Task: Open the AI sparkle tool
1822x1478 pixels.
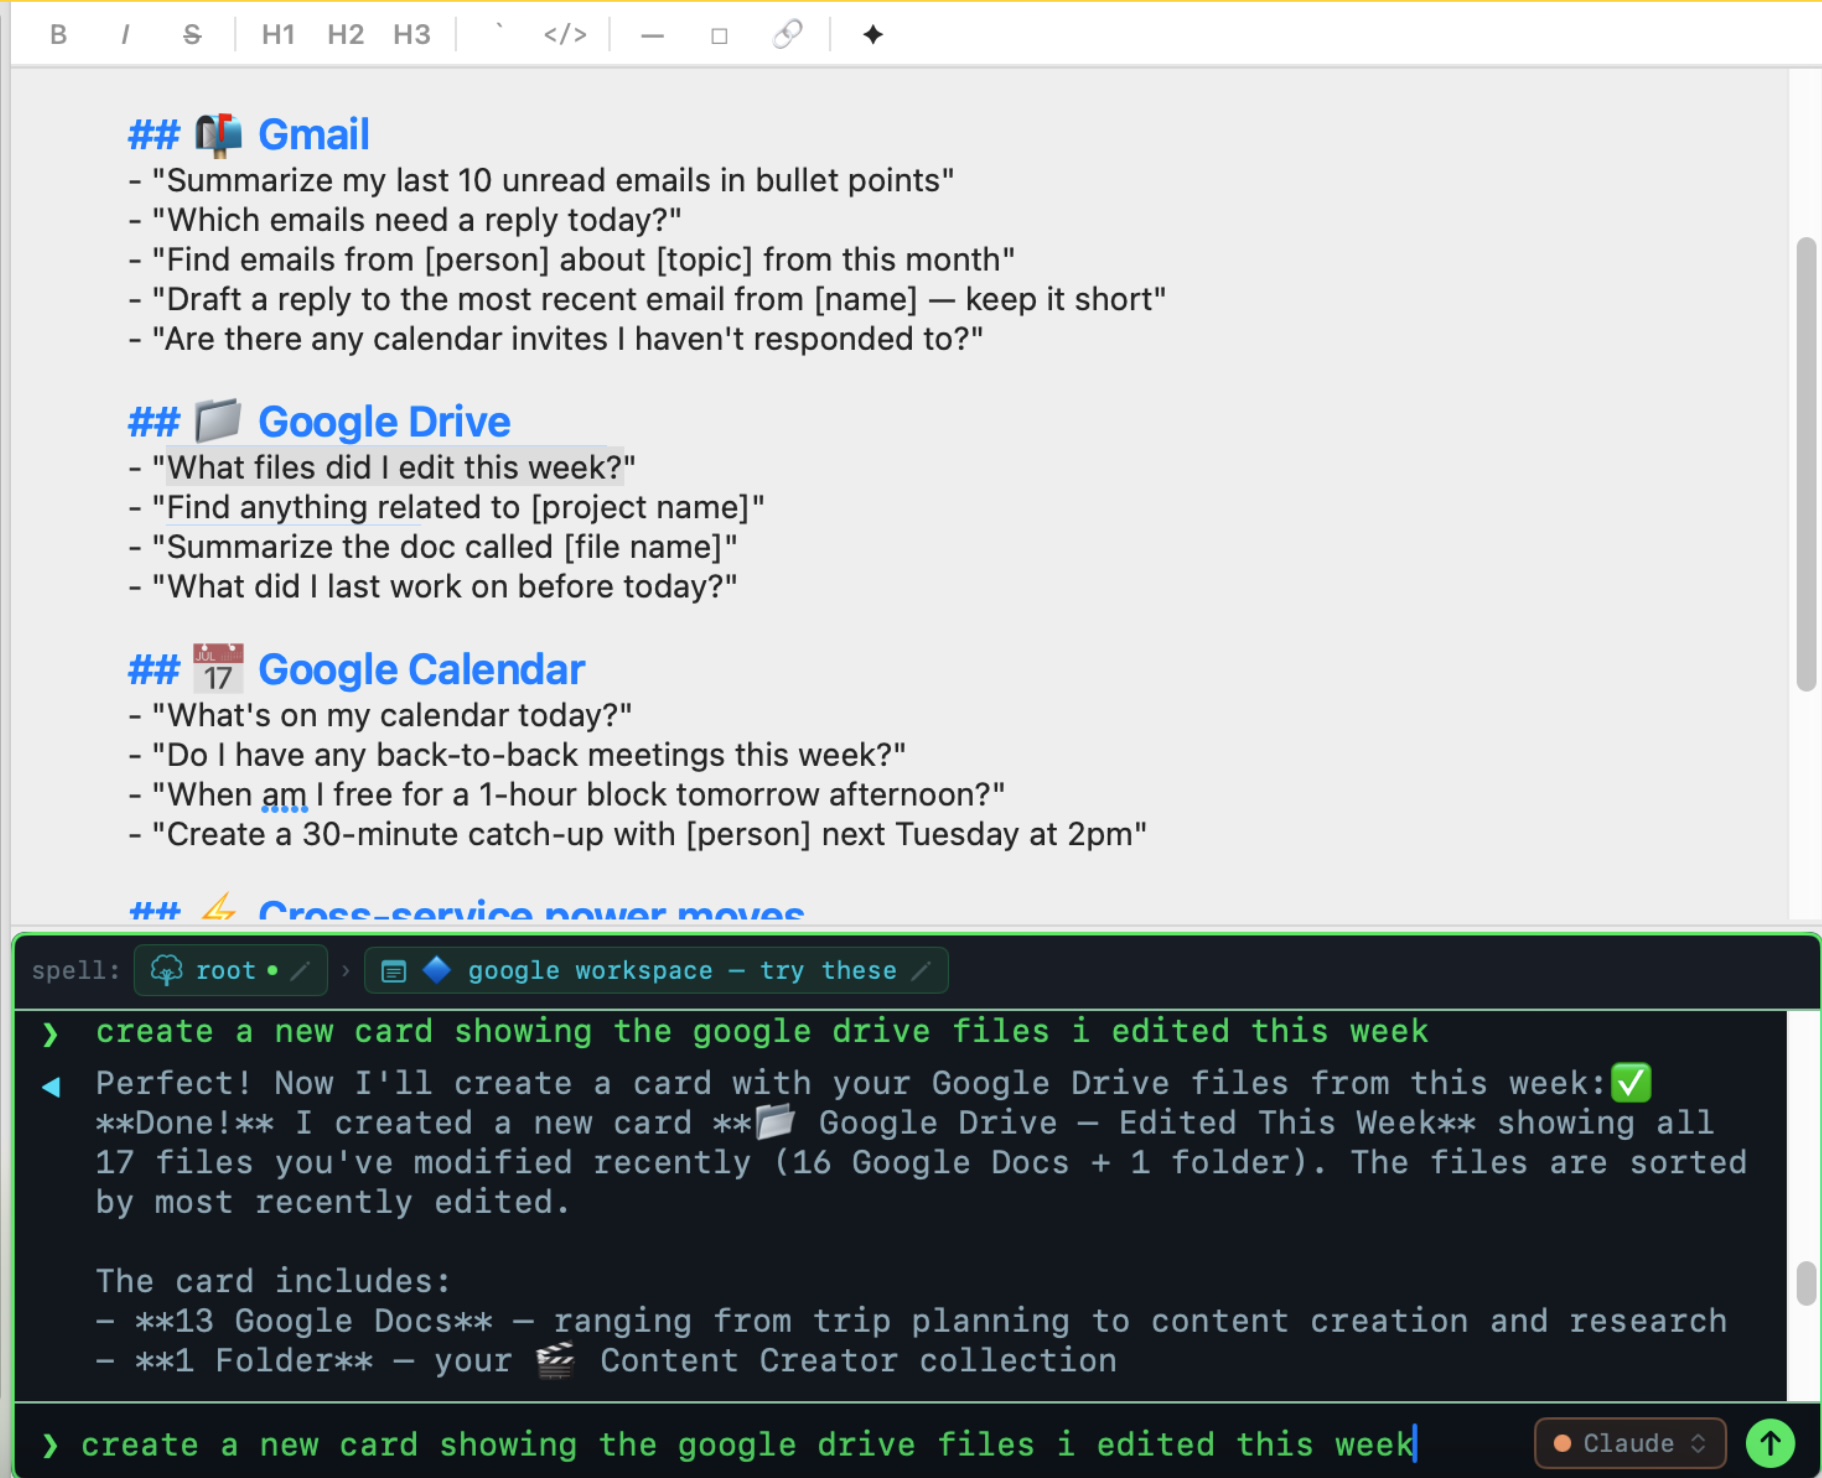Action: [x=873, y=35]
